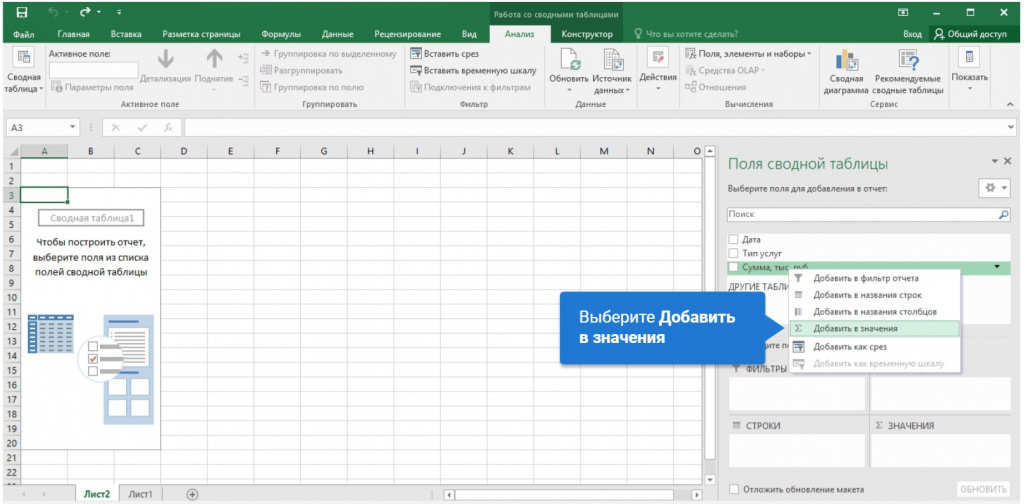The image size is (1024, 504).
Task: Click the save icon in the title bar
Action: [x=22, y=12]
